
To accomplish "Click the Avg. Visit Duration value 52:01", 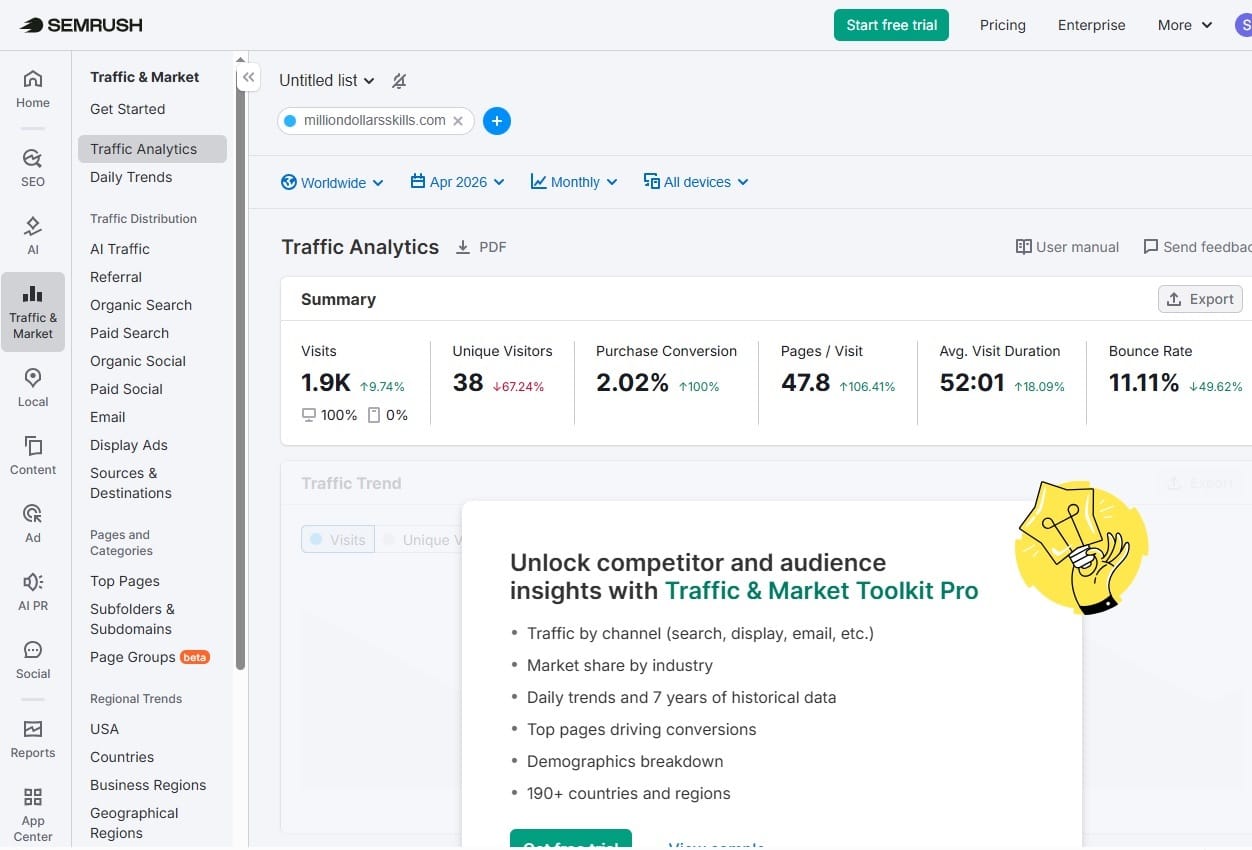I will pos(972,383).
